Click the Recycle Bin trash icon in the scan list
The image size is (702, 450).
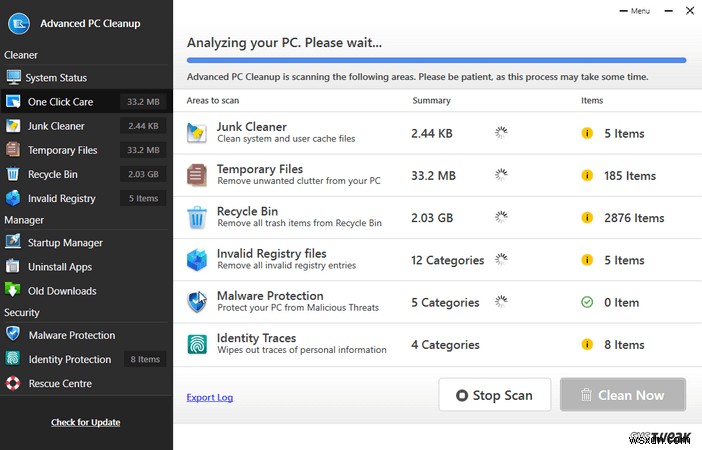coord(197,217)
